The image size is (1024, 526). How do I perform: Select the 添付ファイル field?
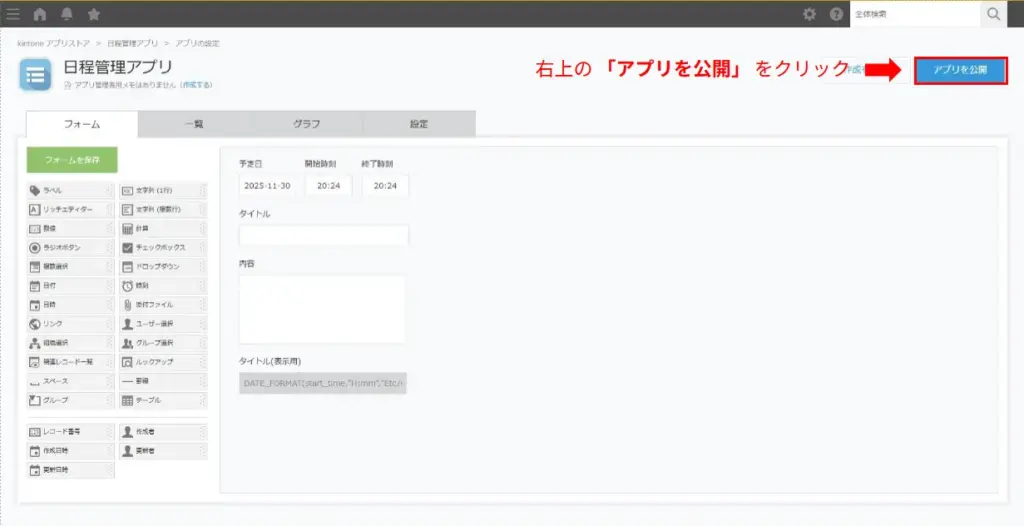[x=163, y=304]
